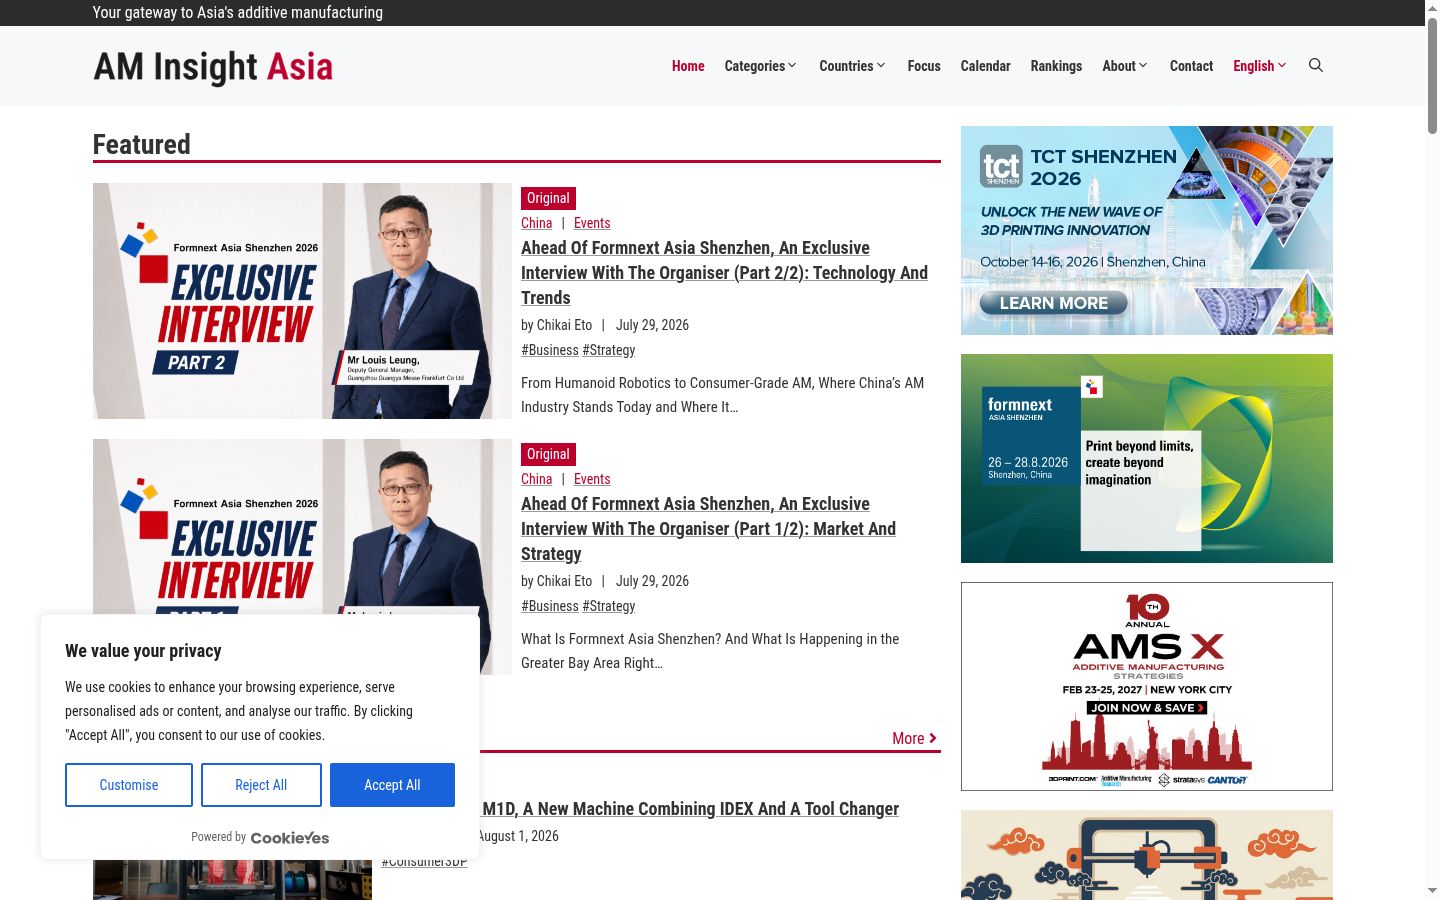Open the TCT Shenzhen 2026 banner ad

(x=1147, y=230)
